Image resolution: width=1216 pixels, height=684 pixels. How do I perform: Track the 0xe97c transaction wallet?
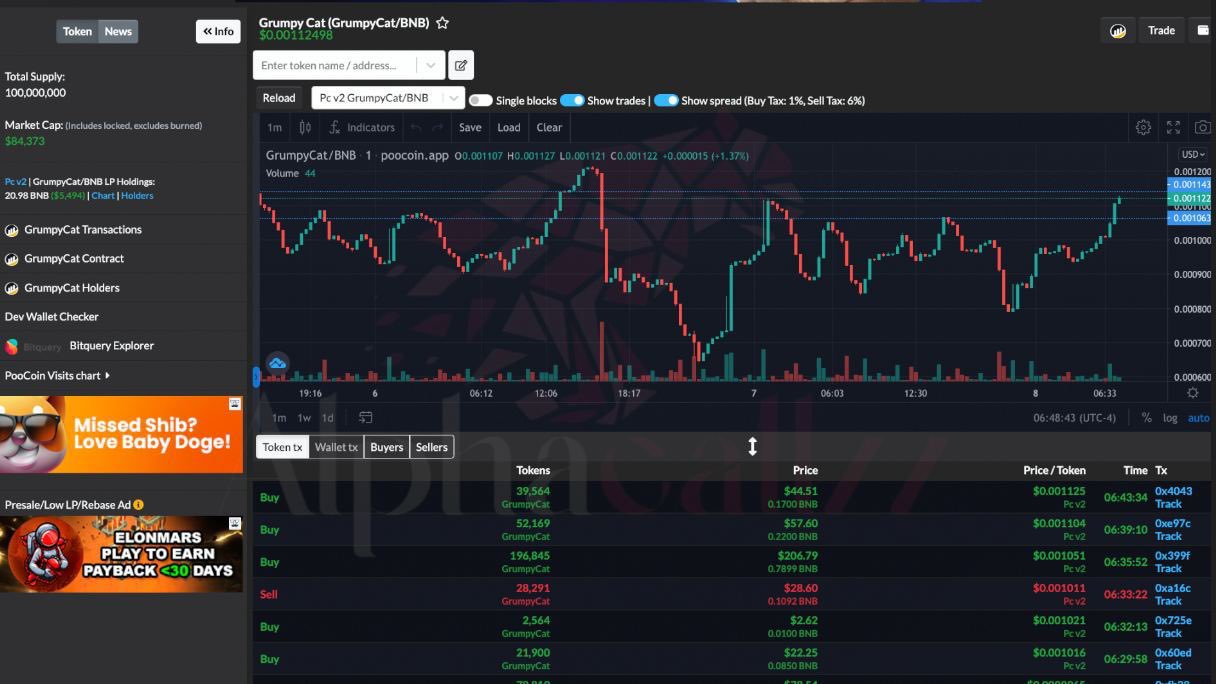1168,536
